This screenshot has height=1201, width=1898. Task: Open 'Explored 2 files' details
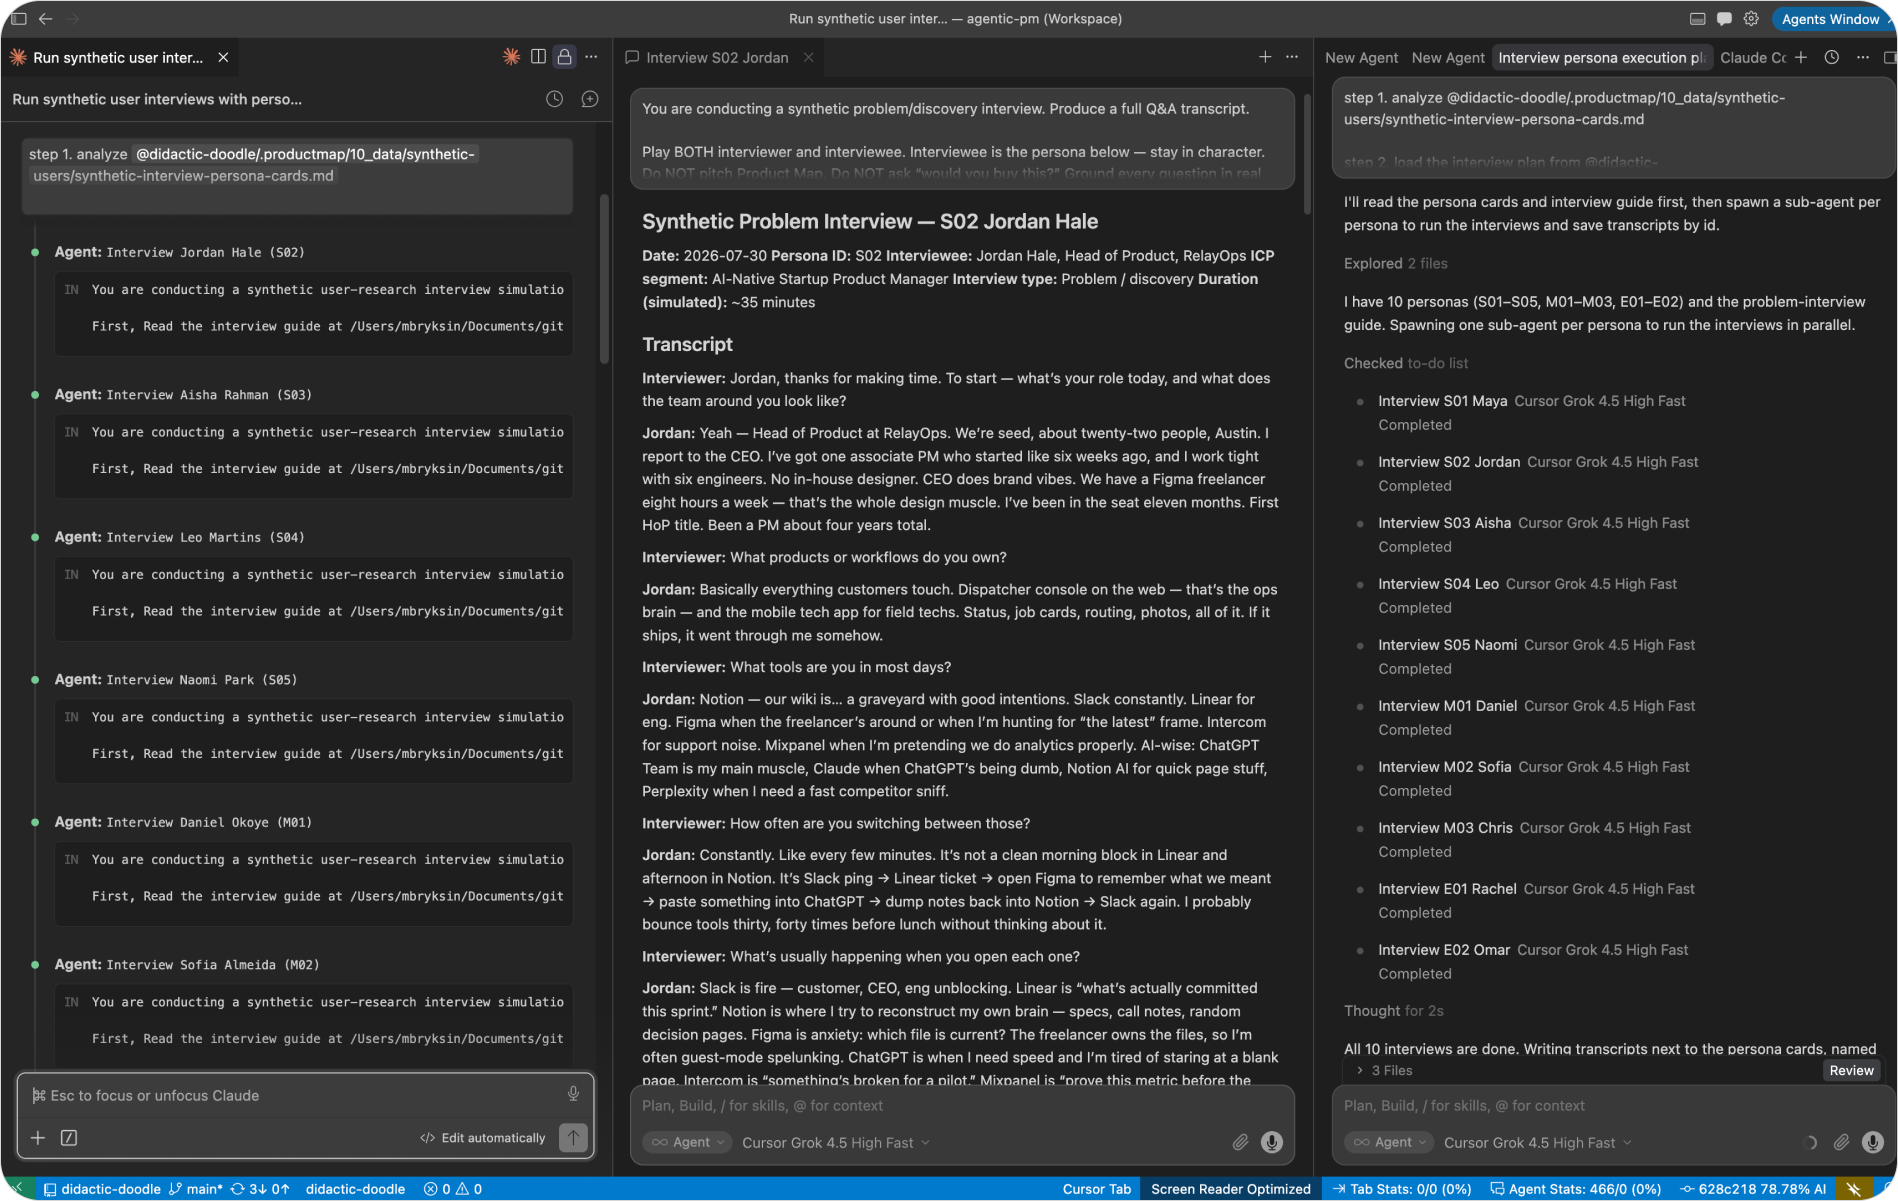[x=1395, y=263]
